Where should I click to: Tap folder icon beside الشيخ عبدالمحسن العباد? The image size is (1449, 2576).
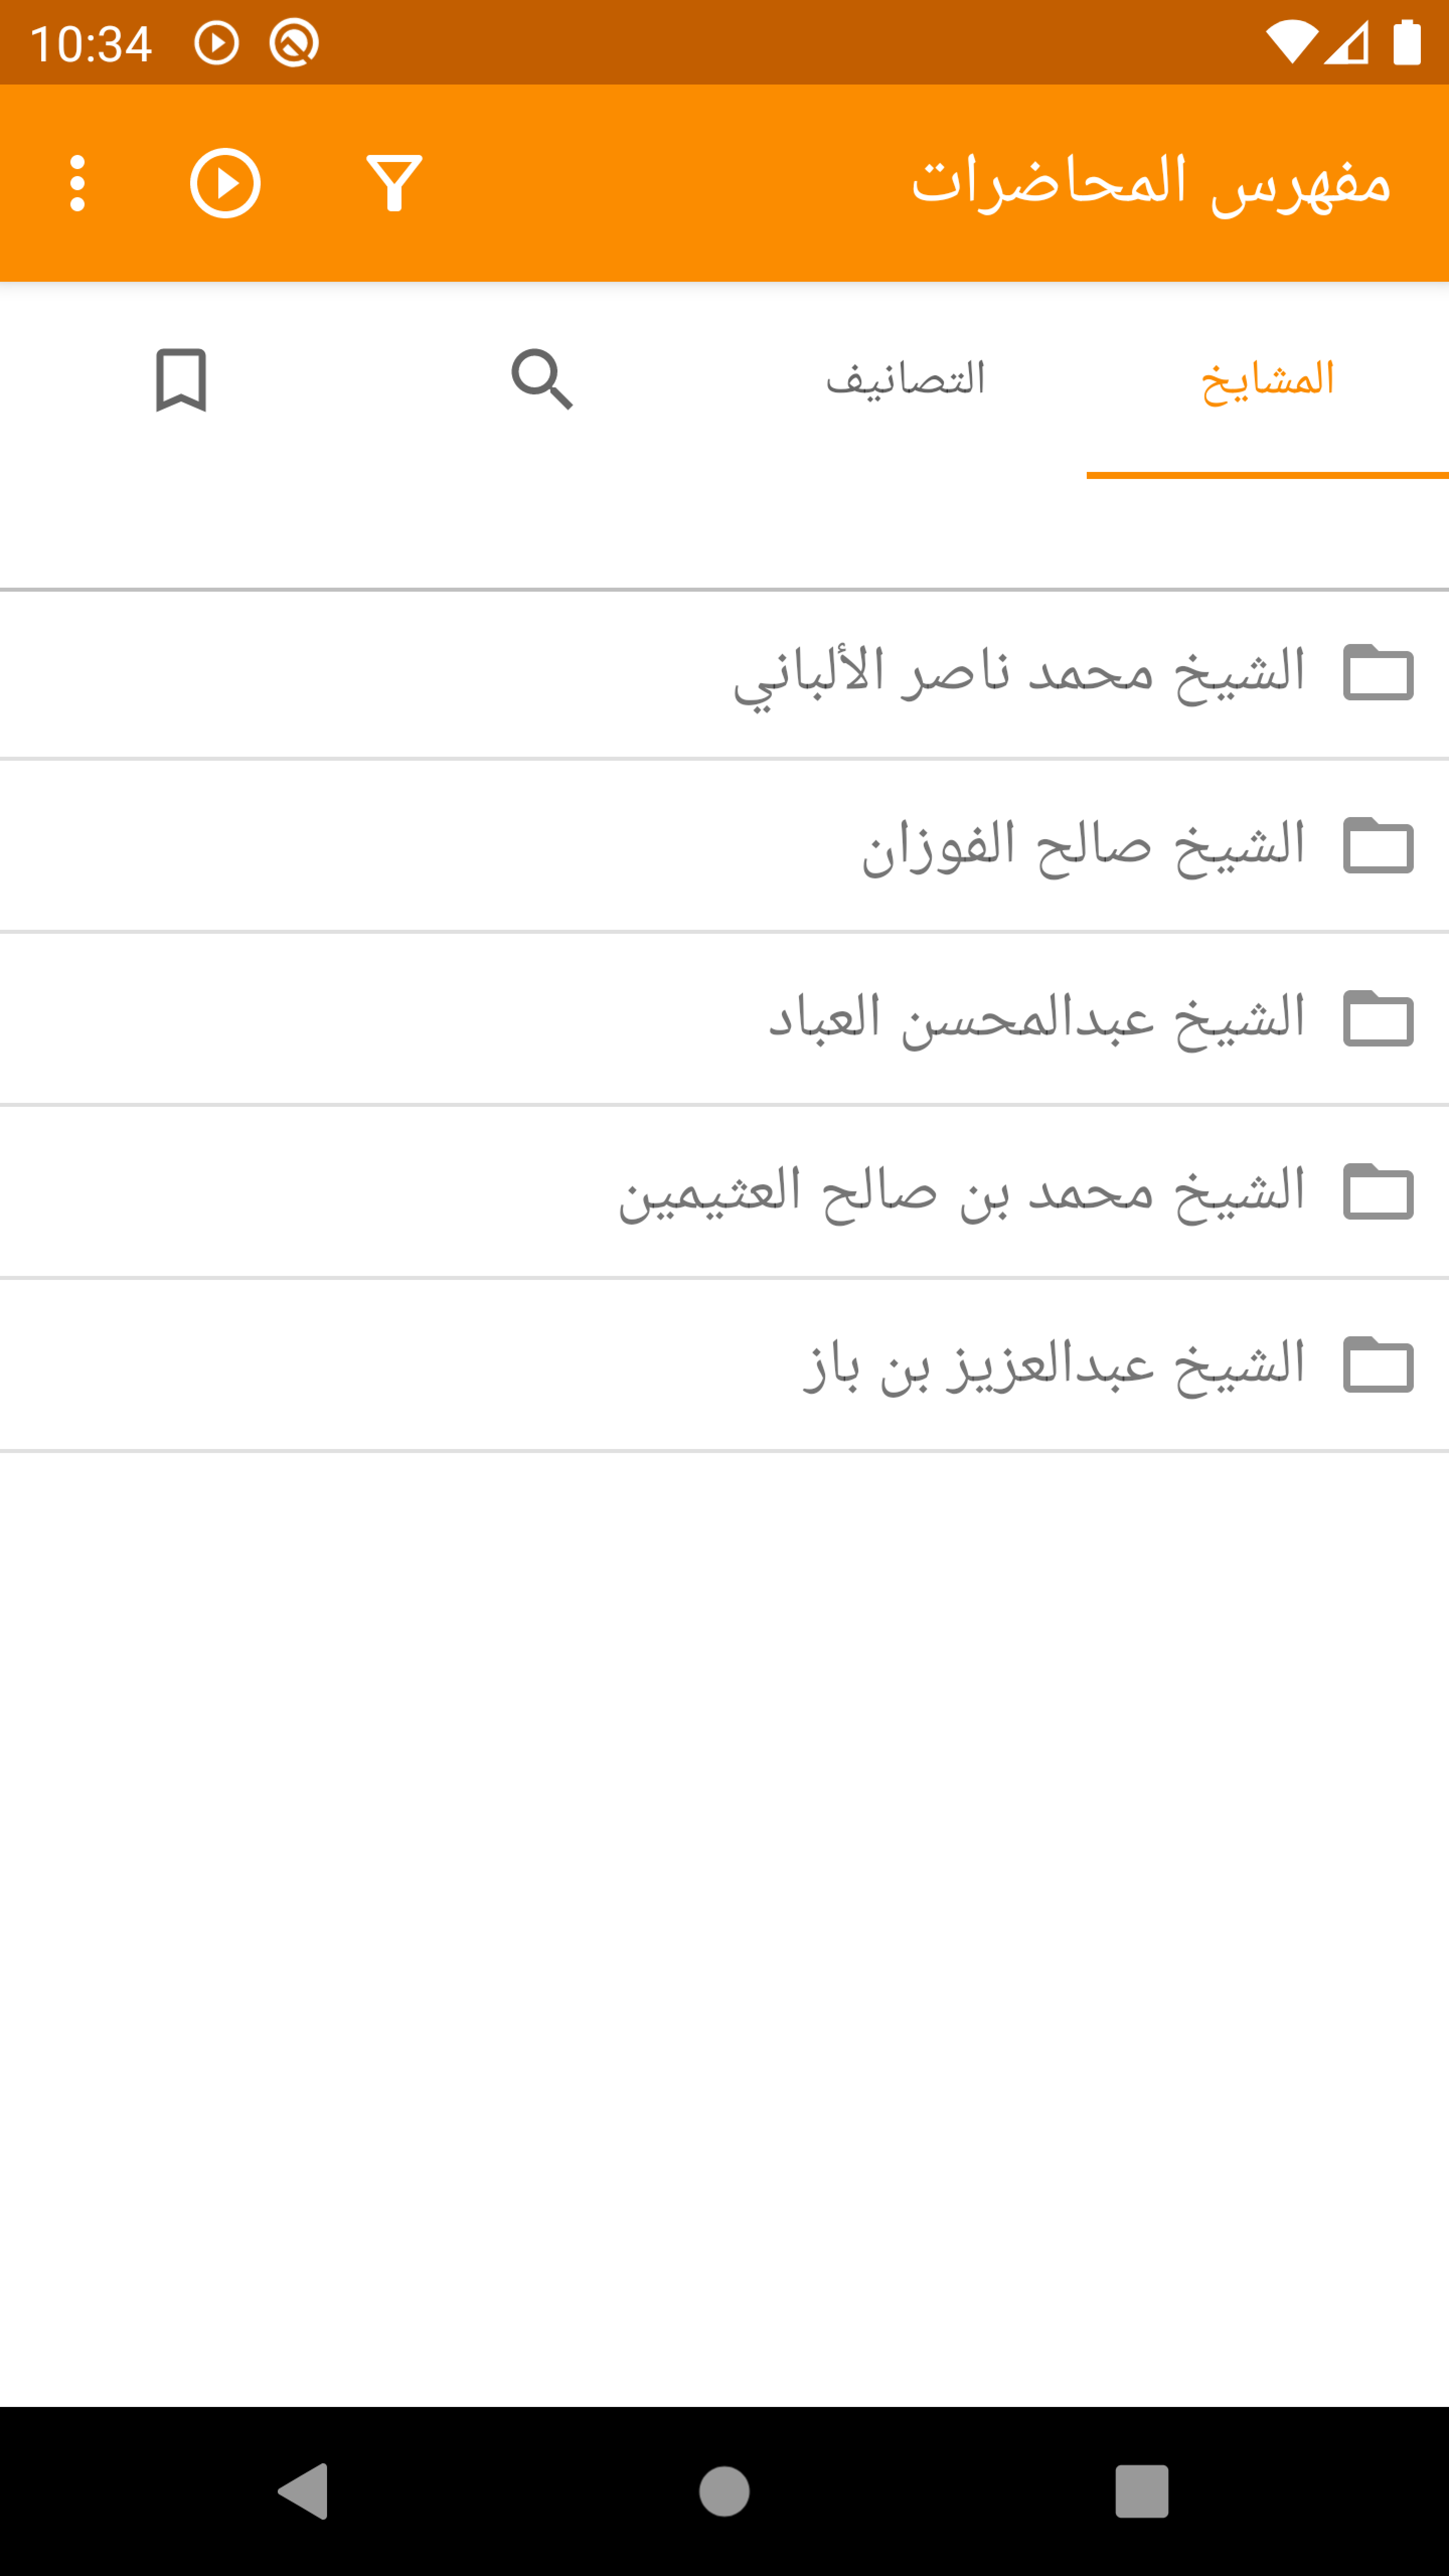1378,1018
